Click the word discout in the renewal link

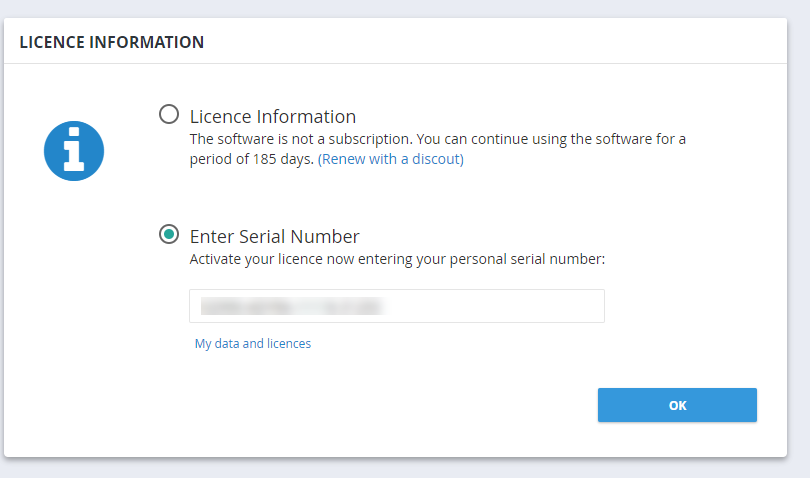[x=435, y=159]
